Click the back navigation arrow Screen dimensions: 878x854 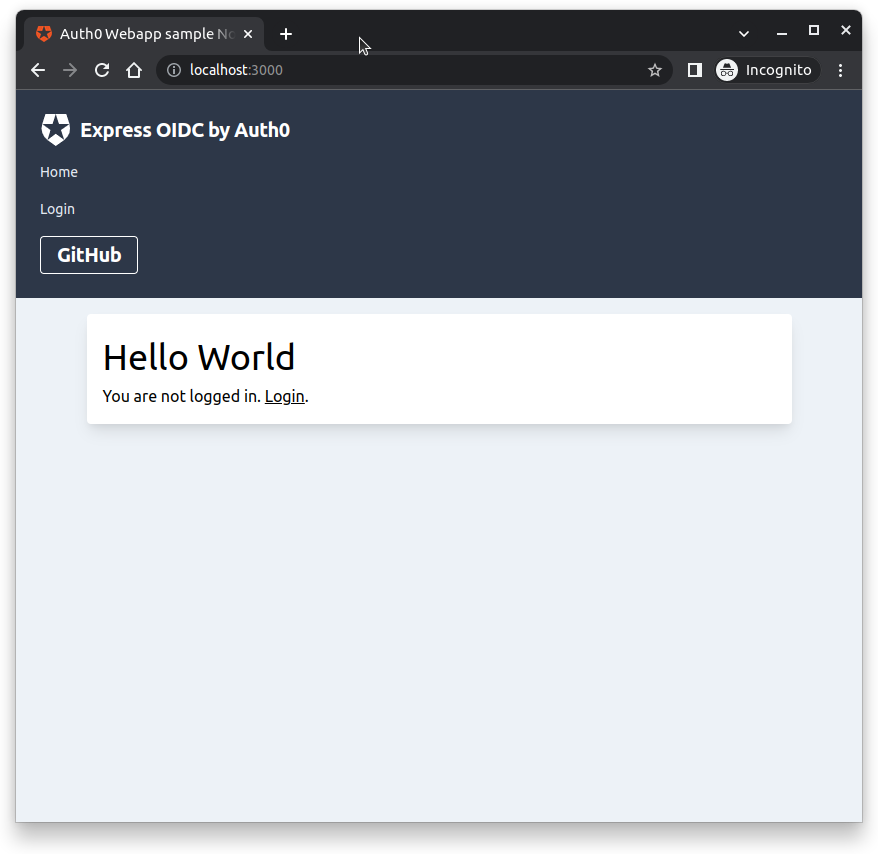click(37, 70)
